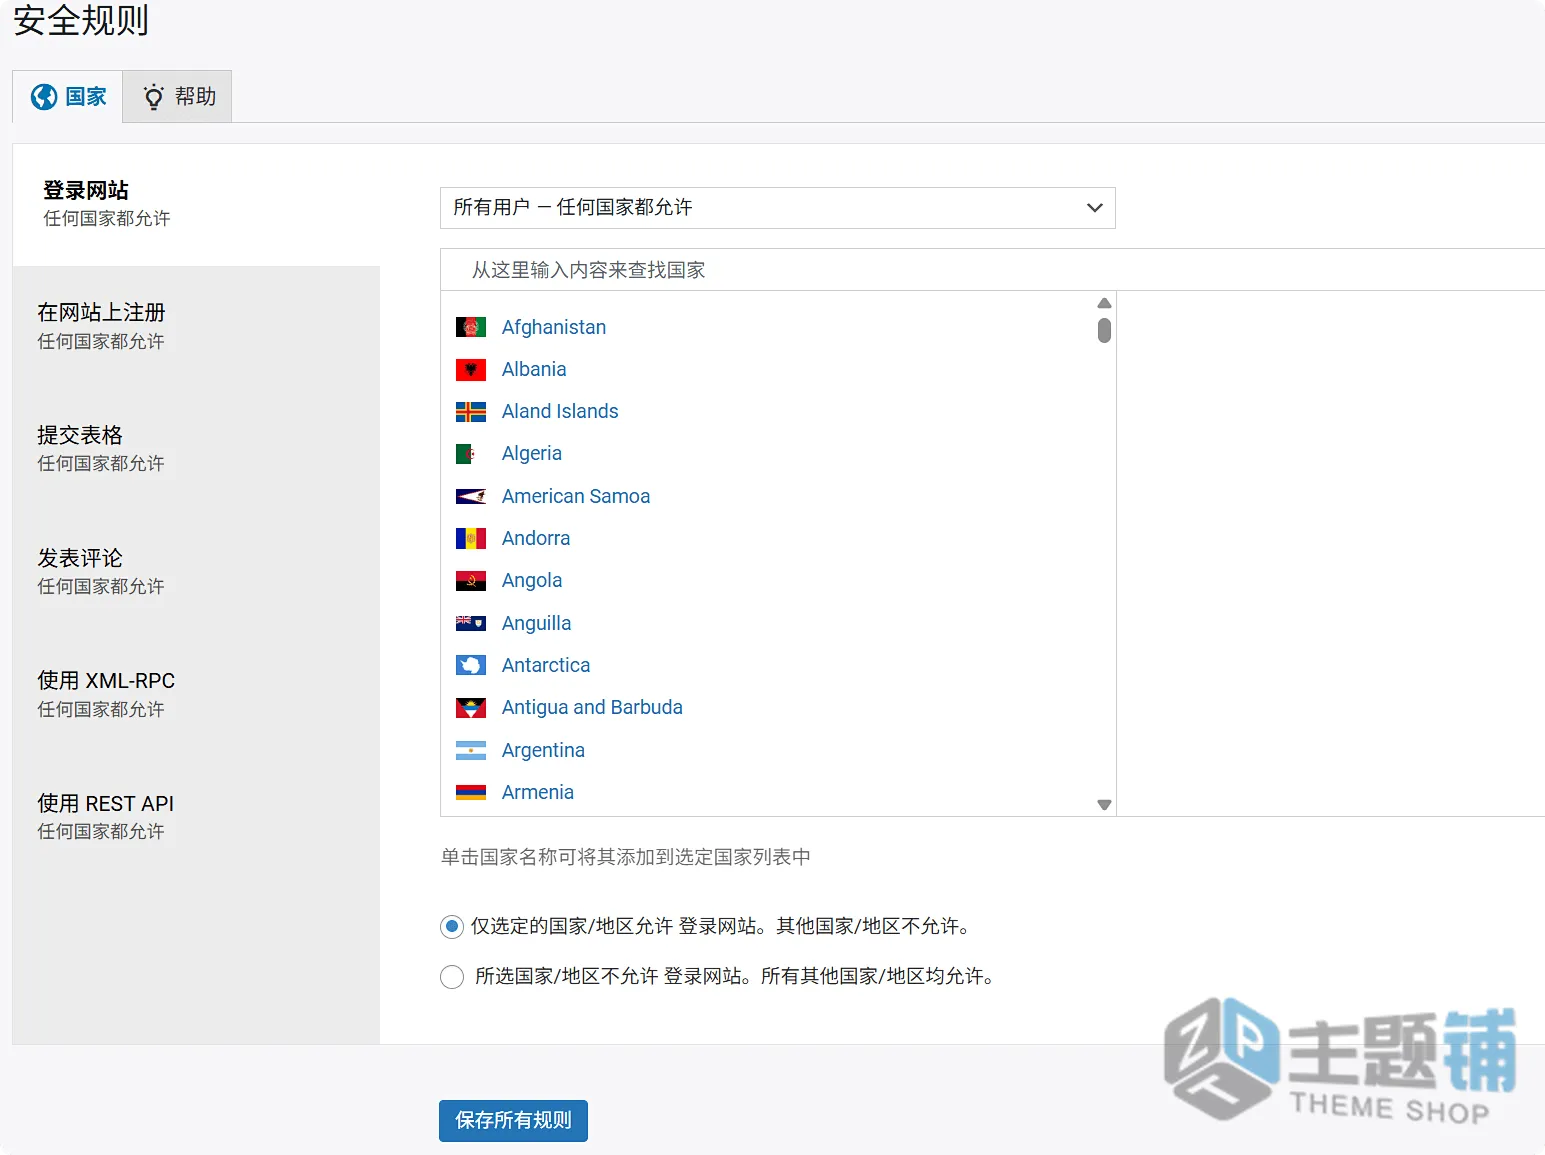
Task: Add Andorra to selected countries
Action: point(536,538)
